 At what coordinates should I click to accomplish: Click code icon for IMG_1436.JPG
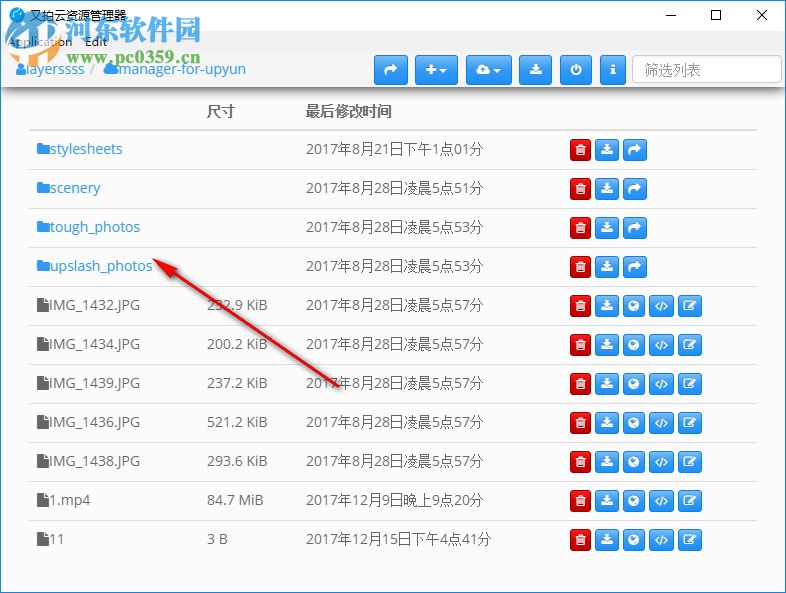tap(661, 423)
